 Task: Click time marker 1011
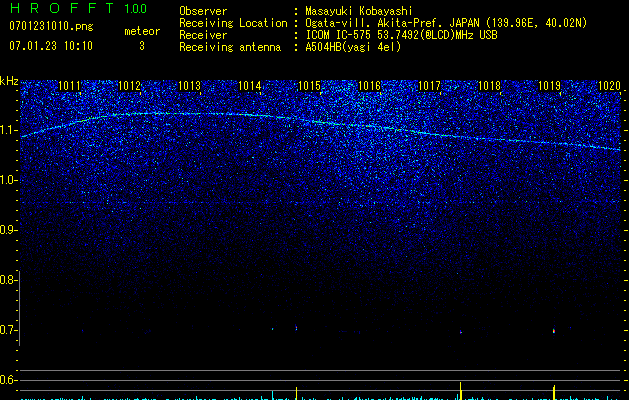coord(69,86)
